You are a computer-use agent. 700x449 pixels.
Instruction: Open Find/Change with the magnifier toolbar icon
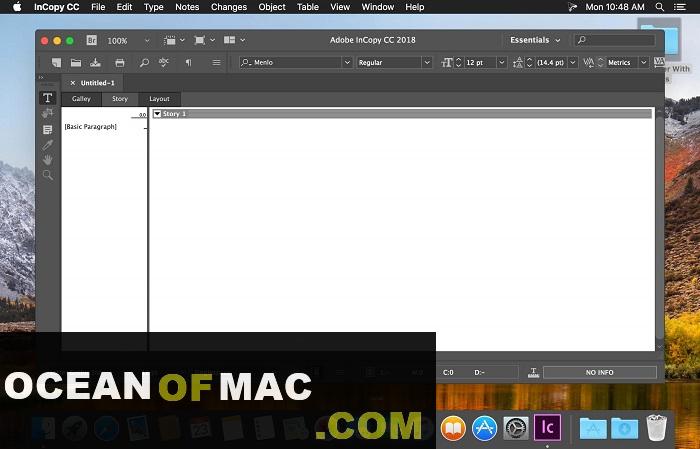[x=144, y=62]
